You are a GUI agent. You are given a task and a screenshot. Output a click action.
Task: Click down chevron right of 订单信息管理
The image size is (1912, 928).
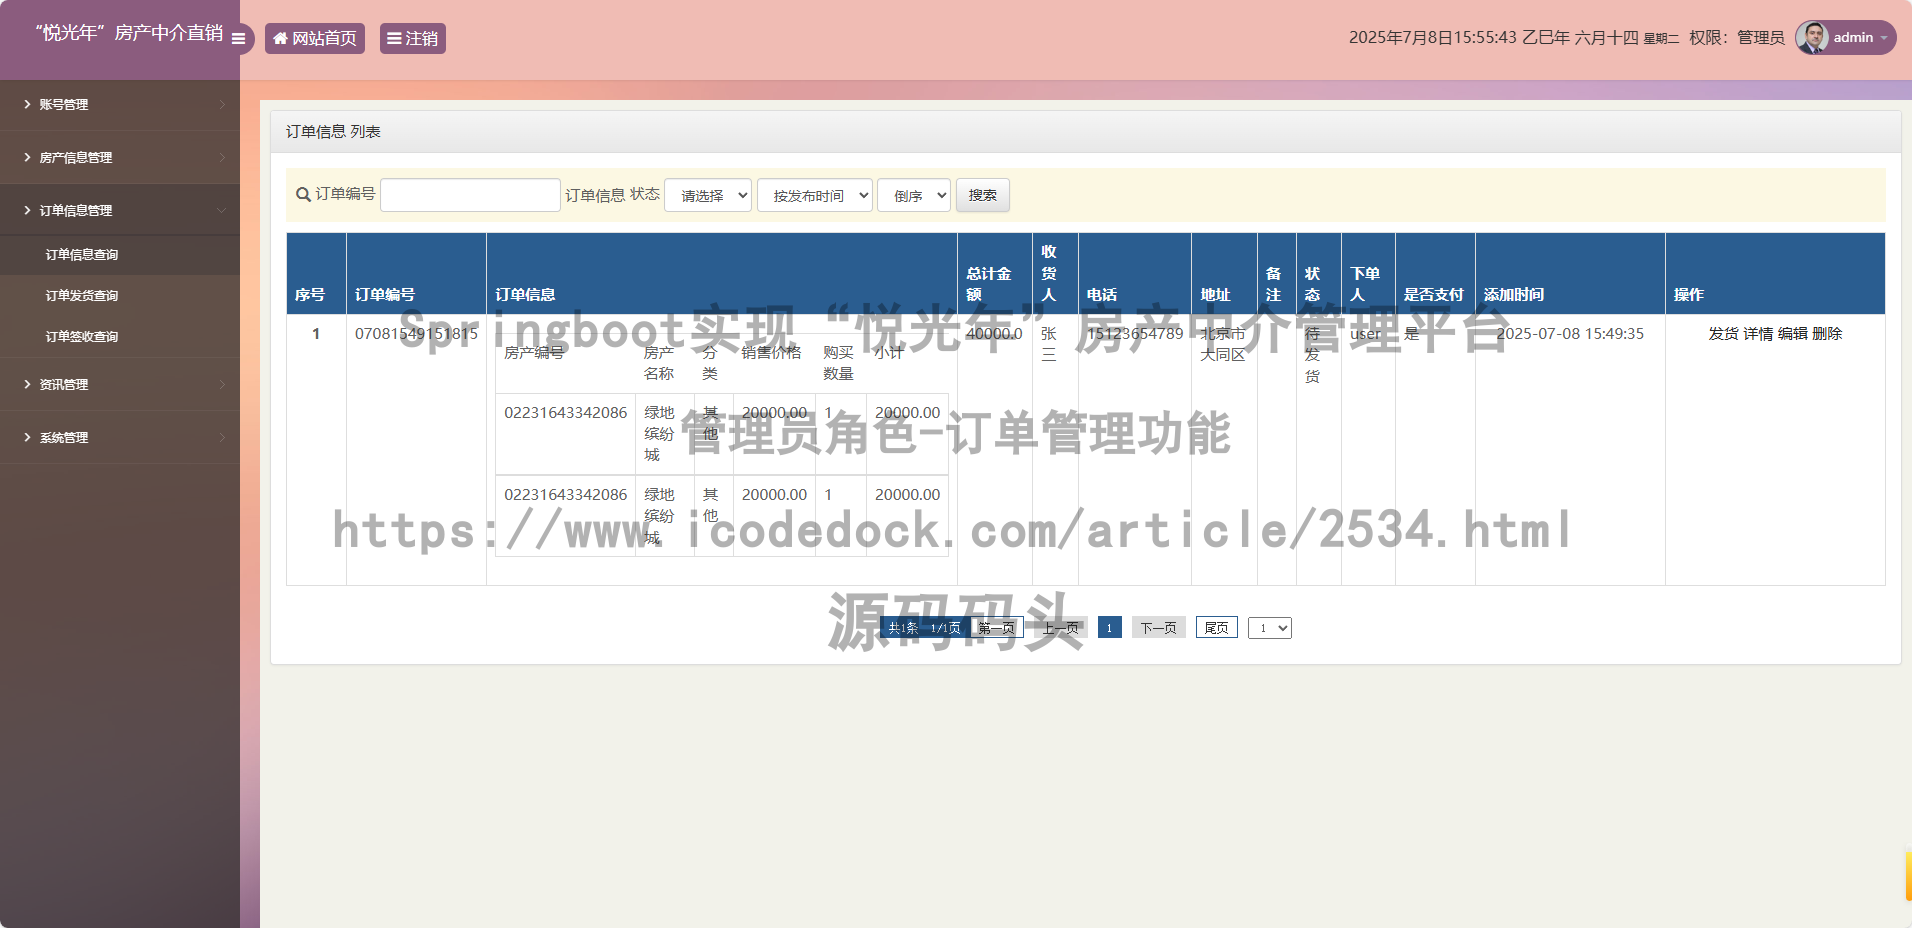click(222, 210)
